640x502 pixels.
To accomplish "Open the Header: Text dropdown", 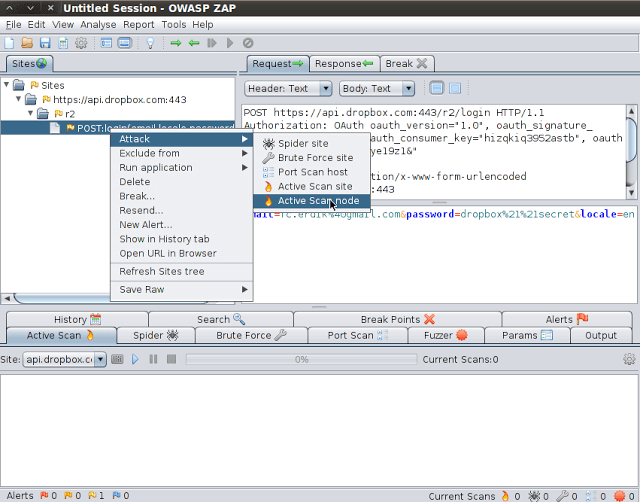I will pos(288,89).
